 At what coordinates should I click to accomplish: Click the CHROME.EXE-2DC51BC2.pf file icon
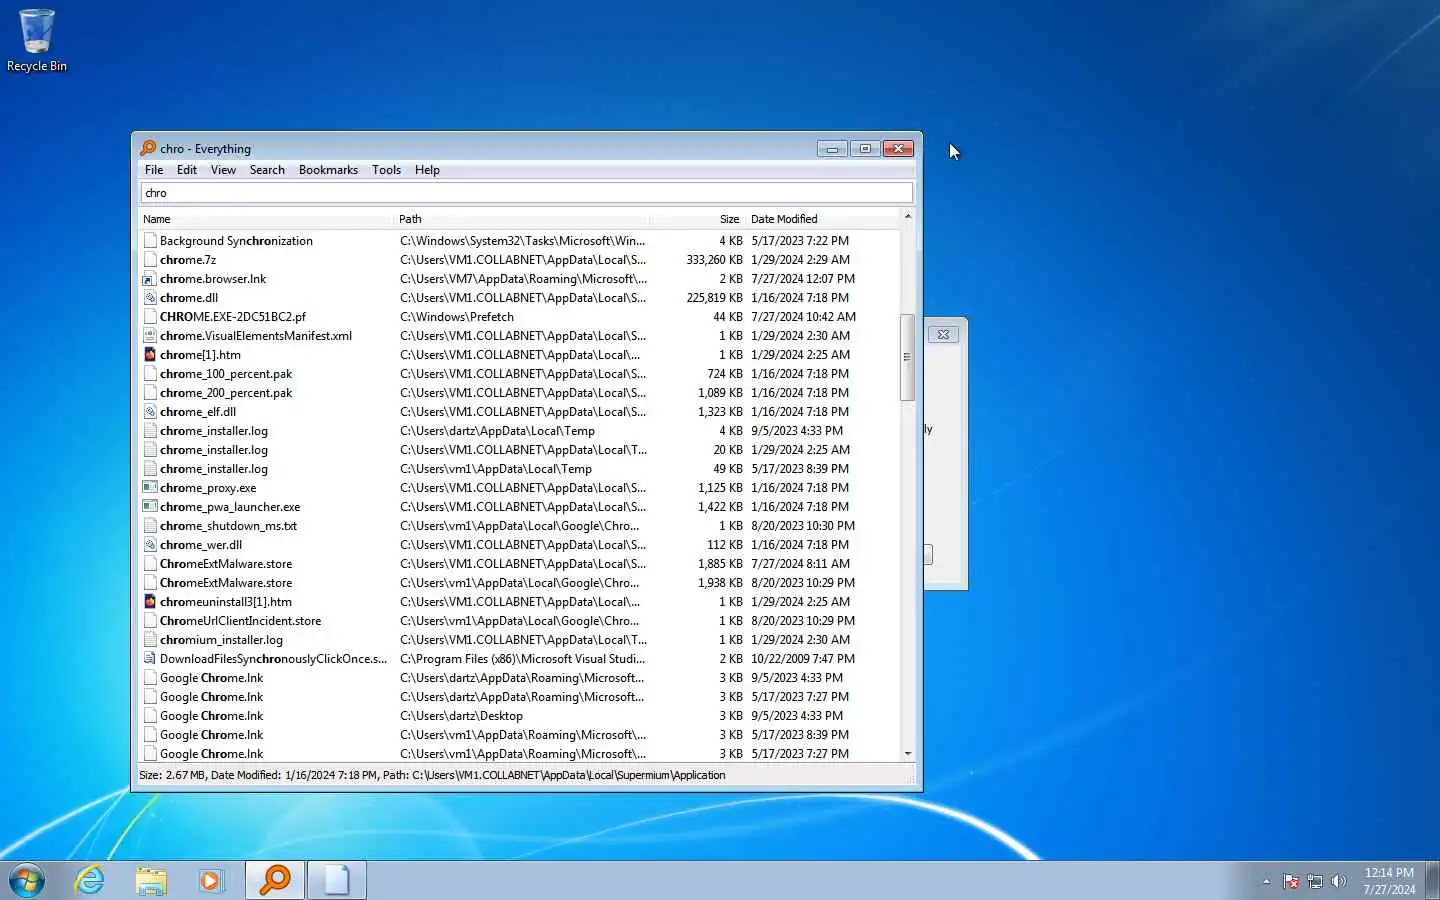coord(150,317)
